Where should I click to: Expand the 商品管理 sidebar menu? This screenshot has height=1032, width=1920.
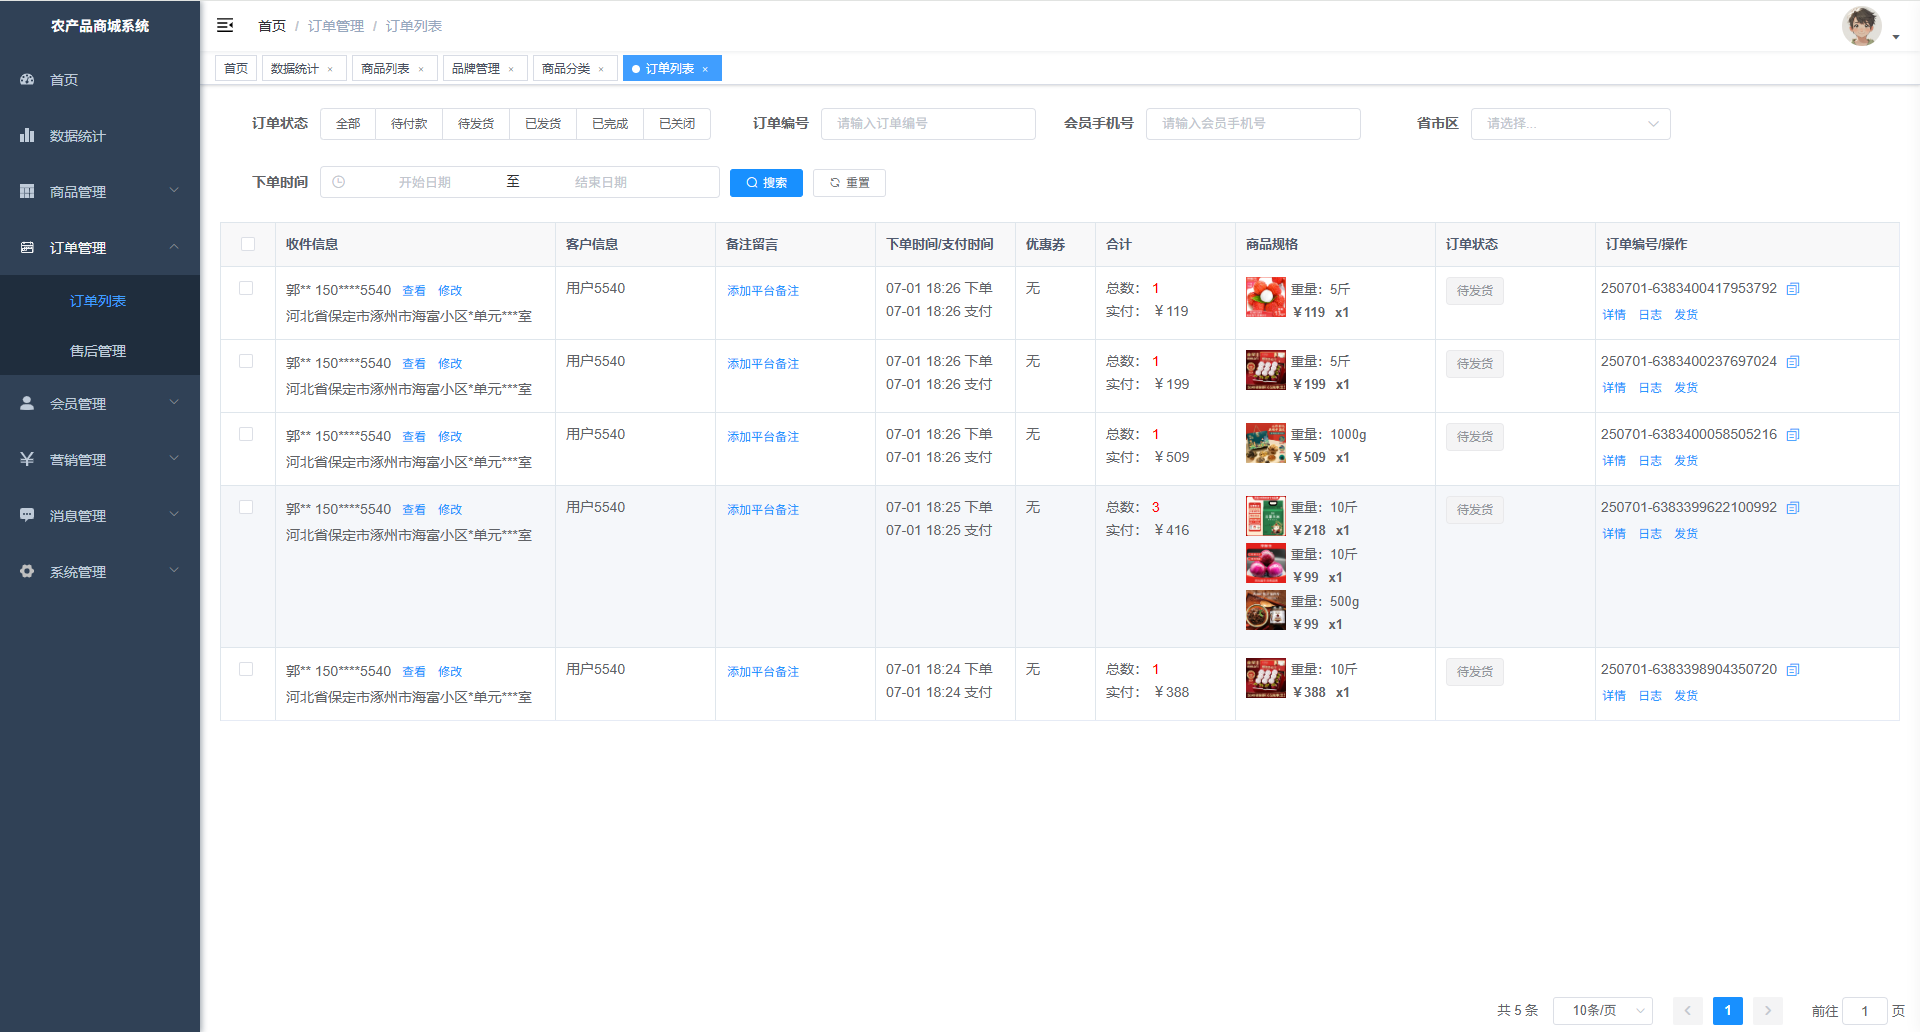pyautogui.click(x=100, y=191)
